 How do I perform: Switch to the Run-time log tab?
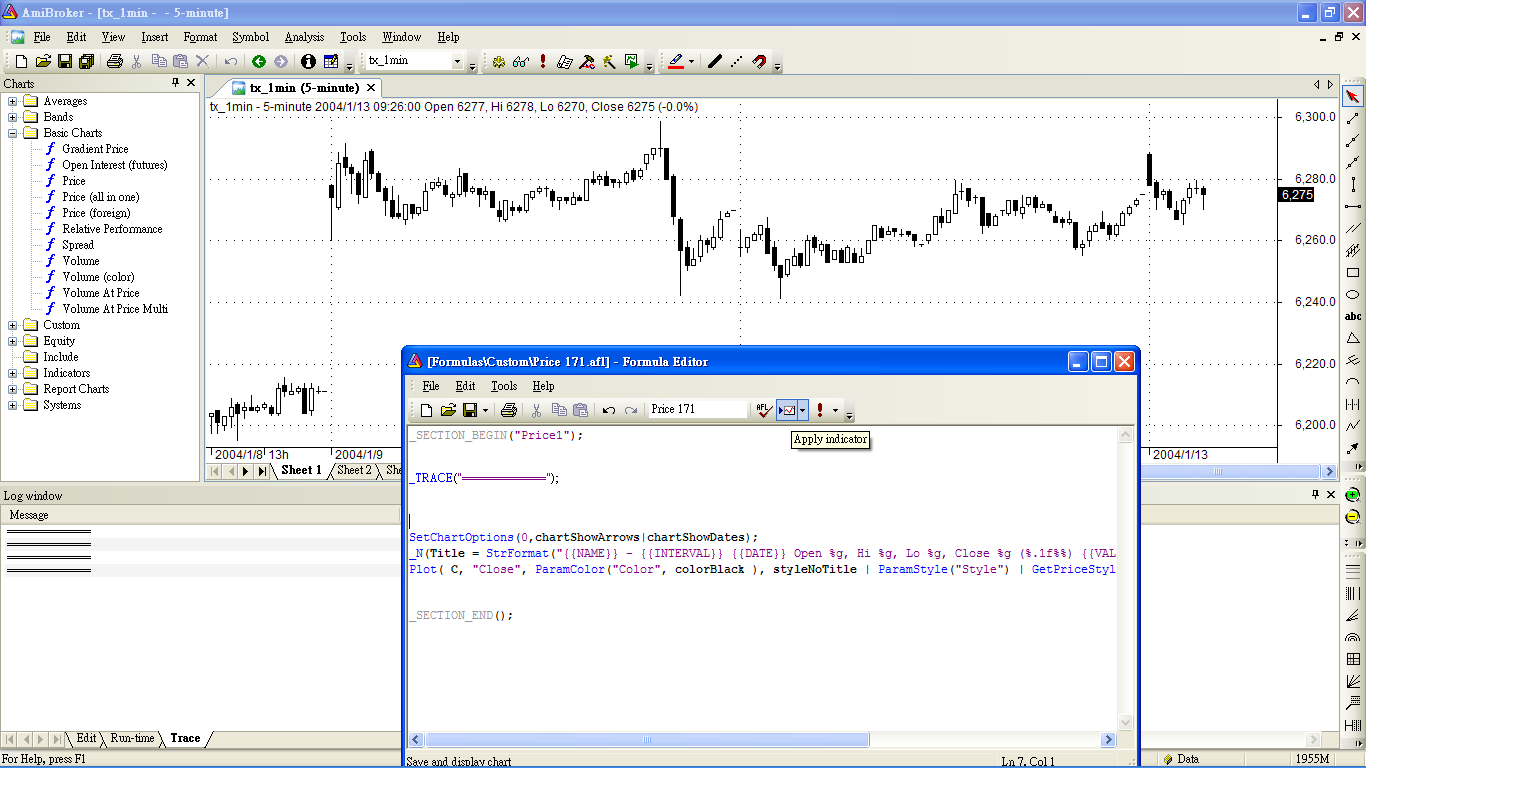tap(132, 738)
